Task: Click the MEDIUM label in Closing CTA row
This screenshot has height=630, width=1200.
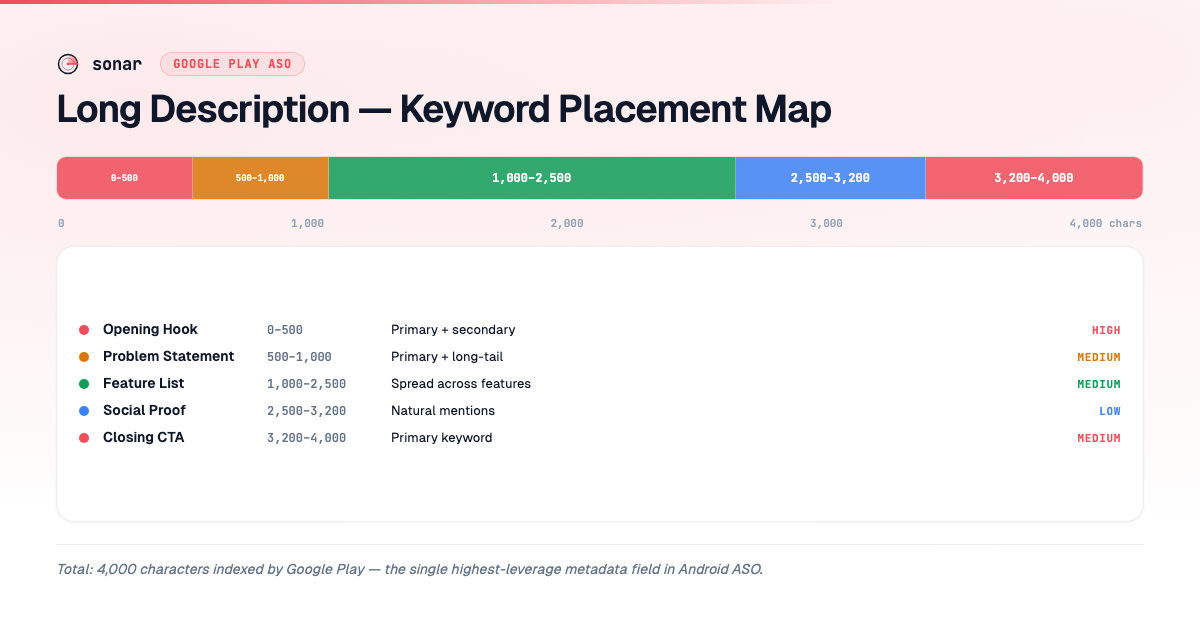Action: (x=1099, y=438)
